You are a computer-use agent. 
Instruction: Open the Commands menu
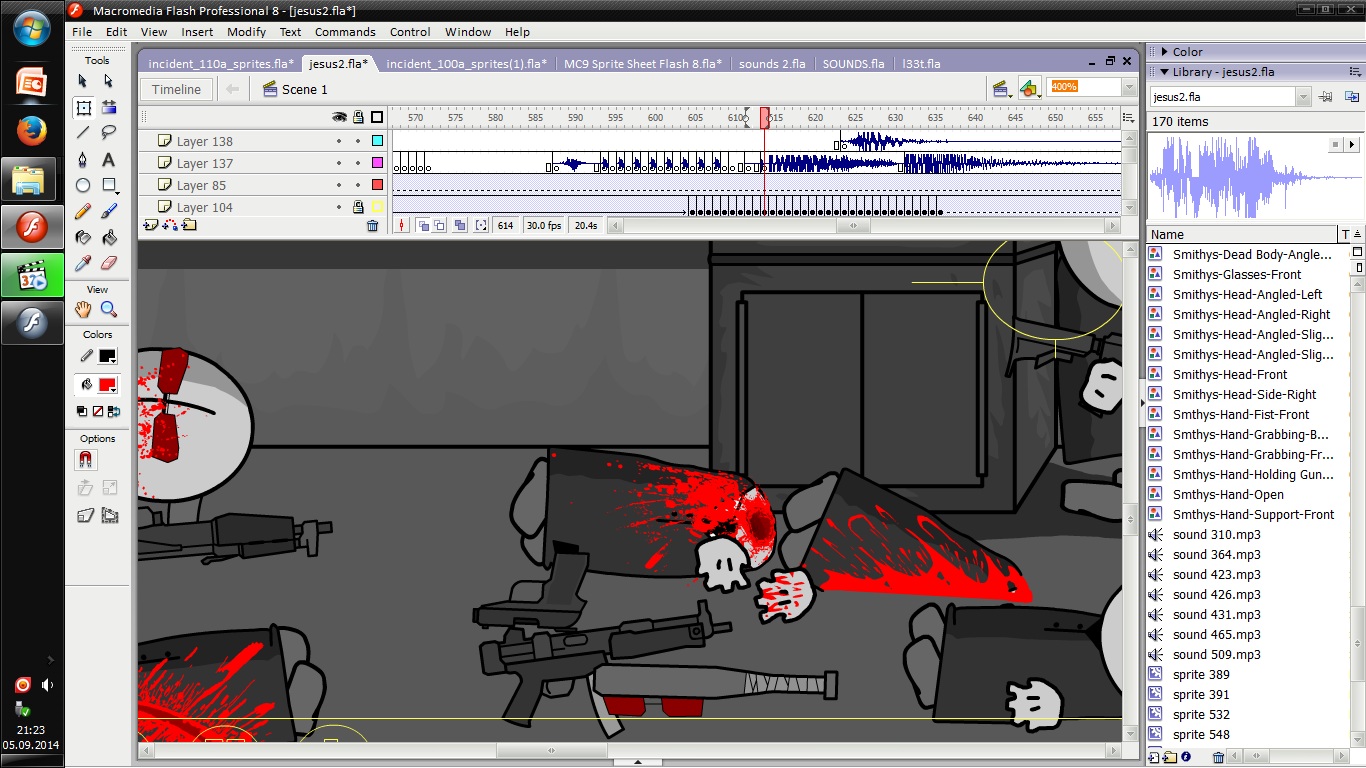(x=345, y=32)
